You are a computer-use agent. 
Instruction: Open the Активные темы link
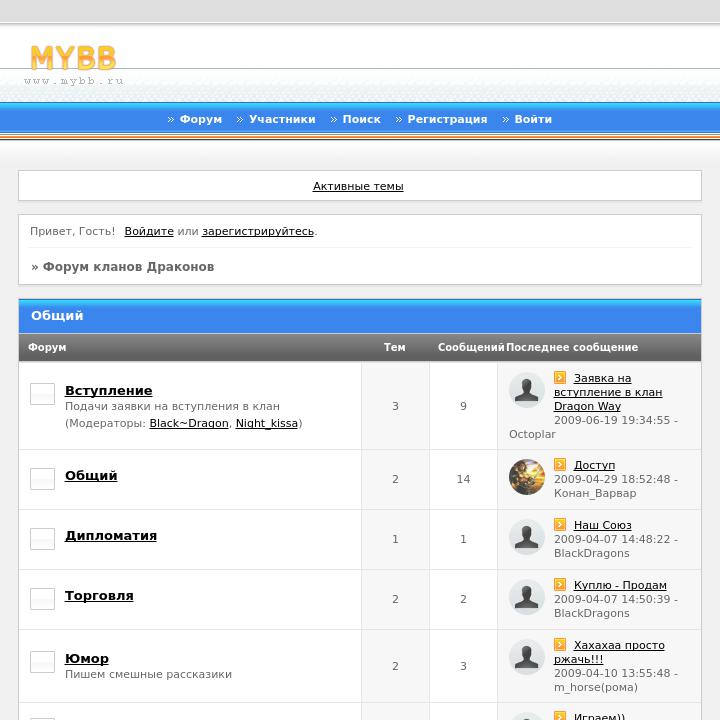[358, 186]
